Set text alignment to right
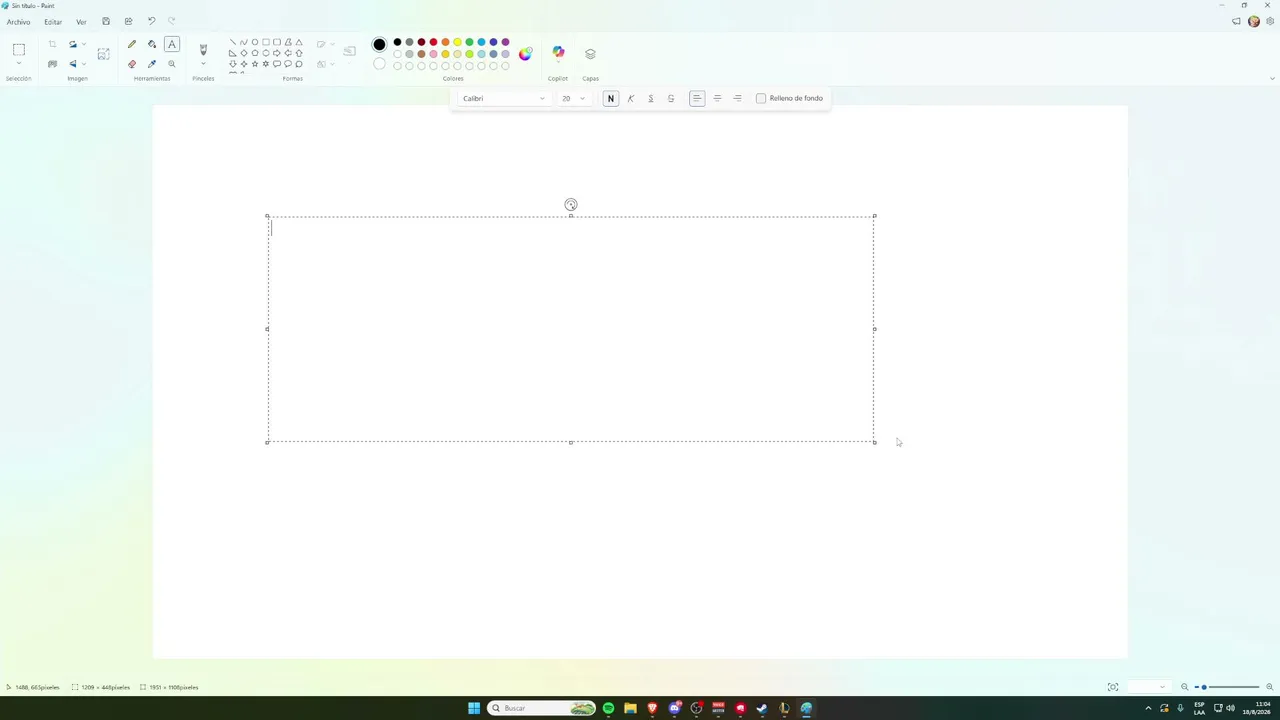 pyautogui.click(x=737, y=98)
